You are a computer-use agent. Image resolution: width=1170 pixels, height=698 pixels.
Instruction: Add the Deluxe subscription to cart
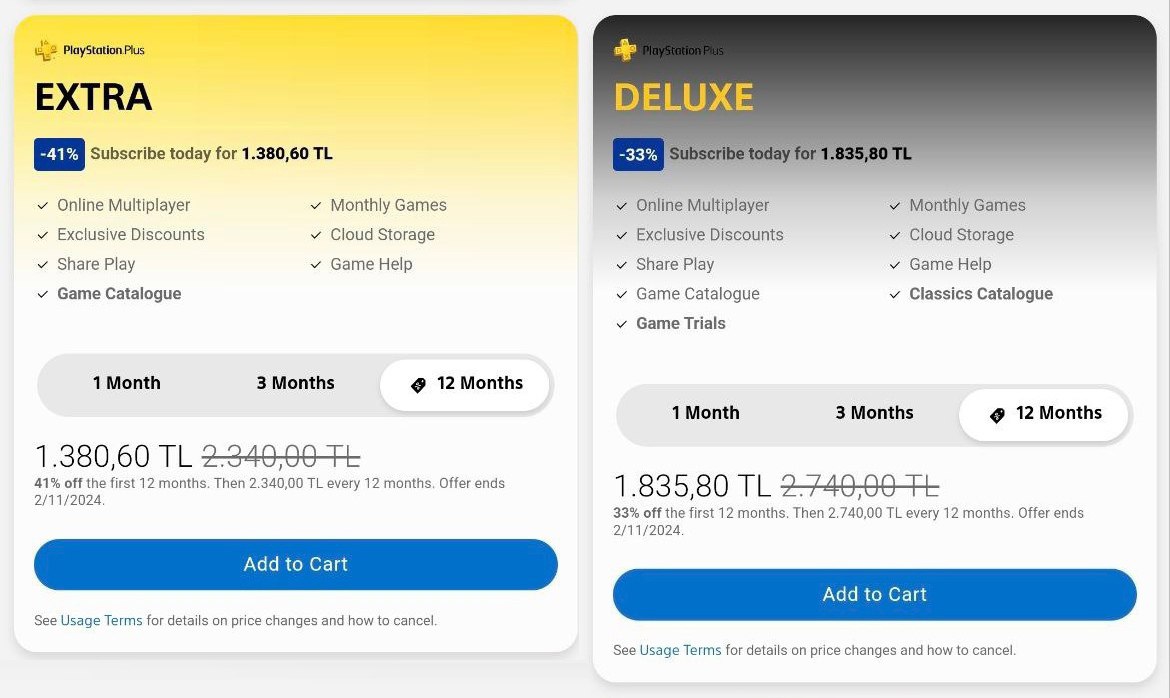(x=875, y=594)
